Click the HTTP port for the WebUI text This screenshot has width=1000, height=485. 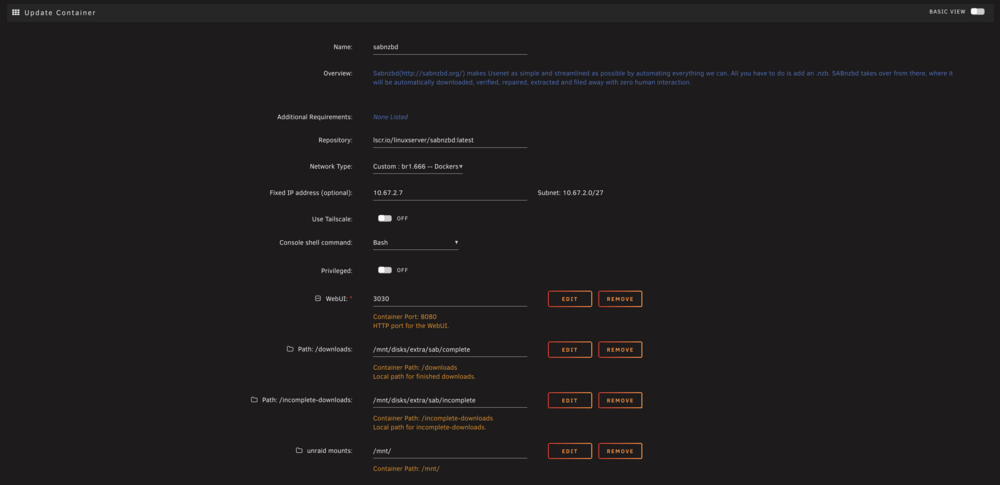411,325
